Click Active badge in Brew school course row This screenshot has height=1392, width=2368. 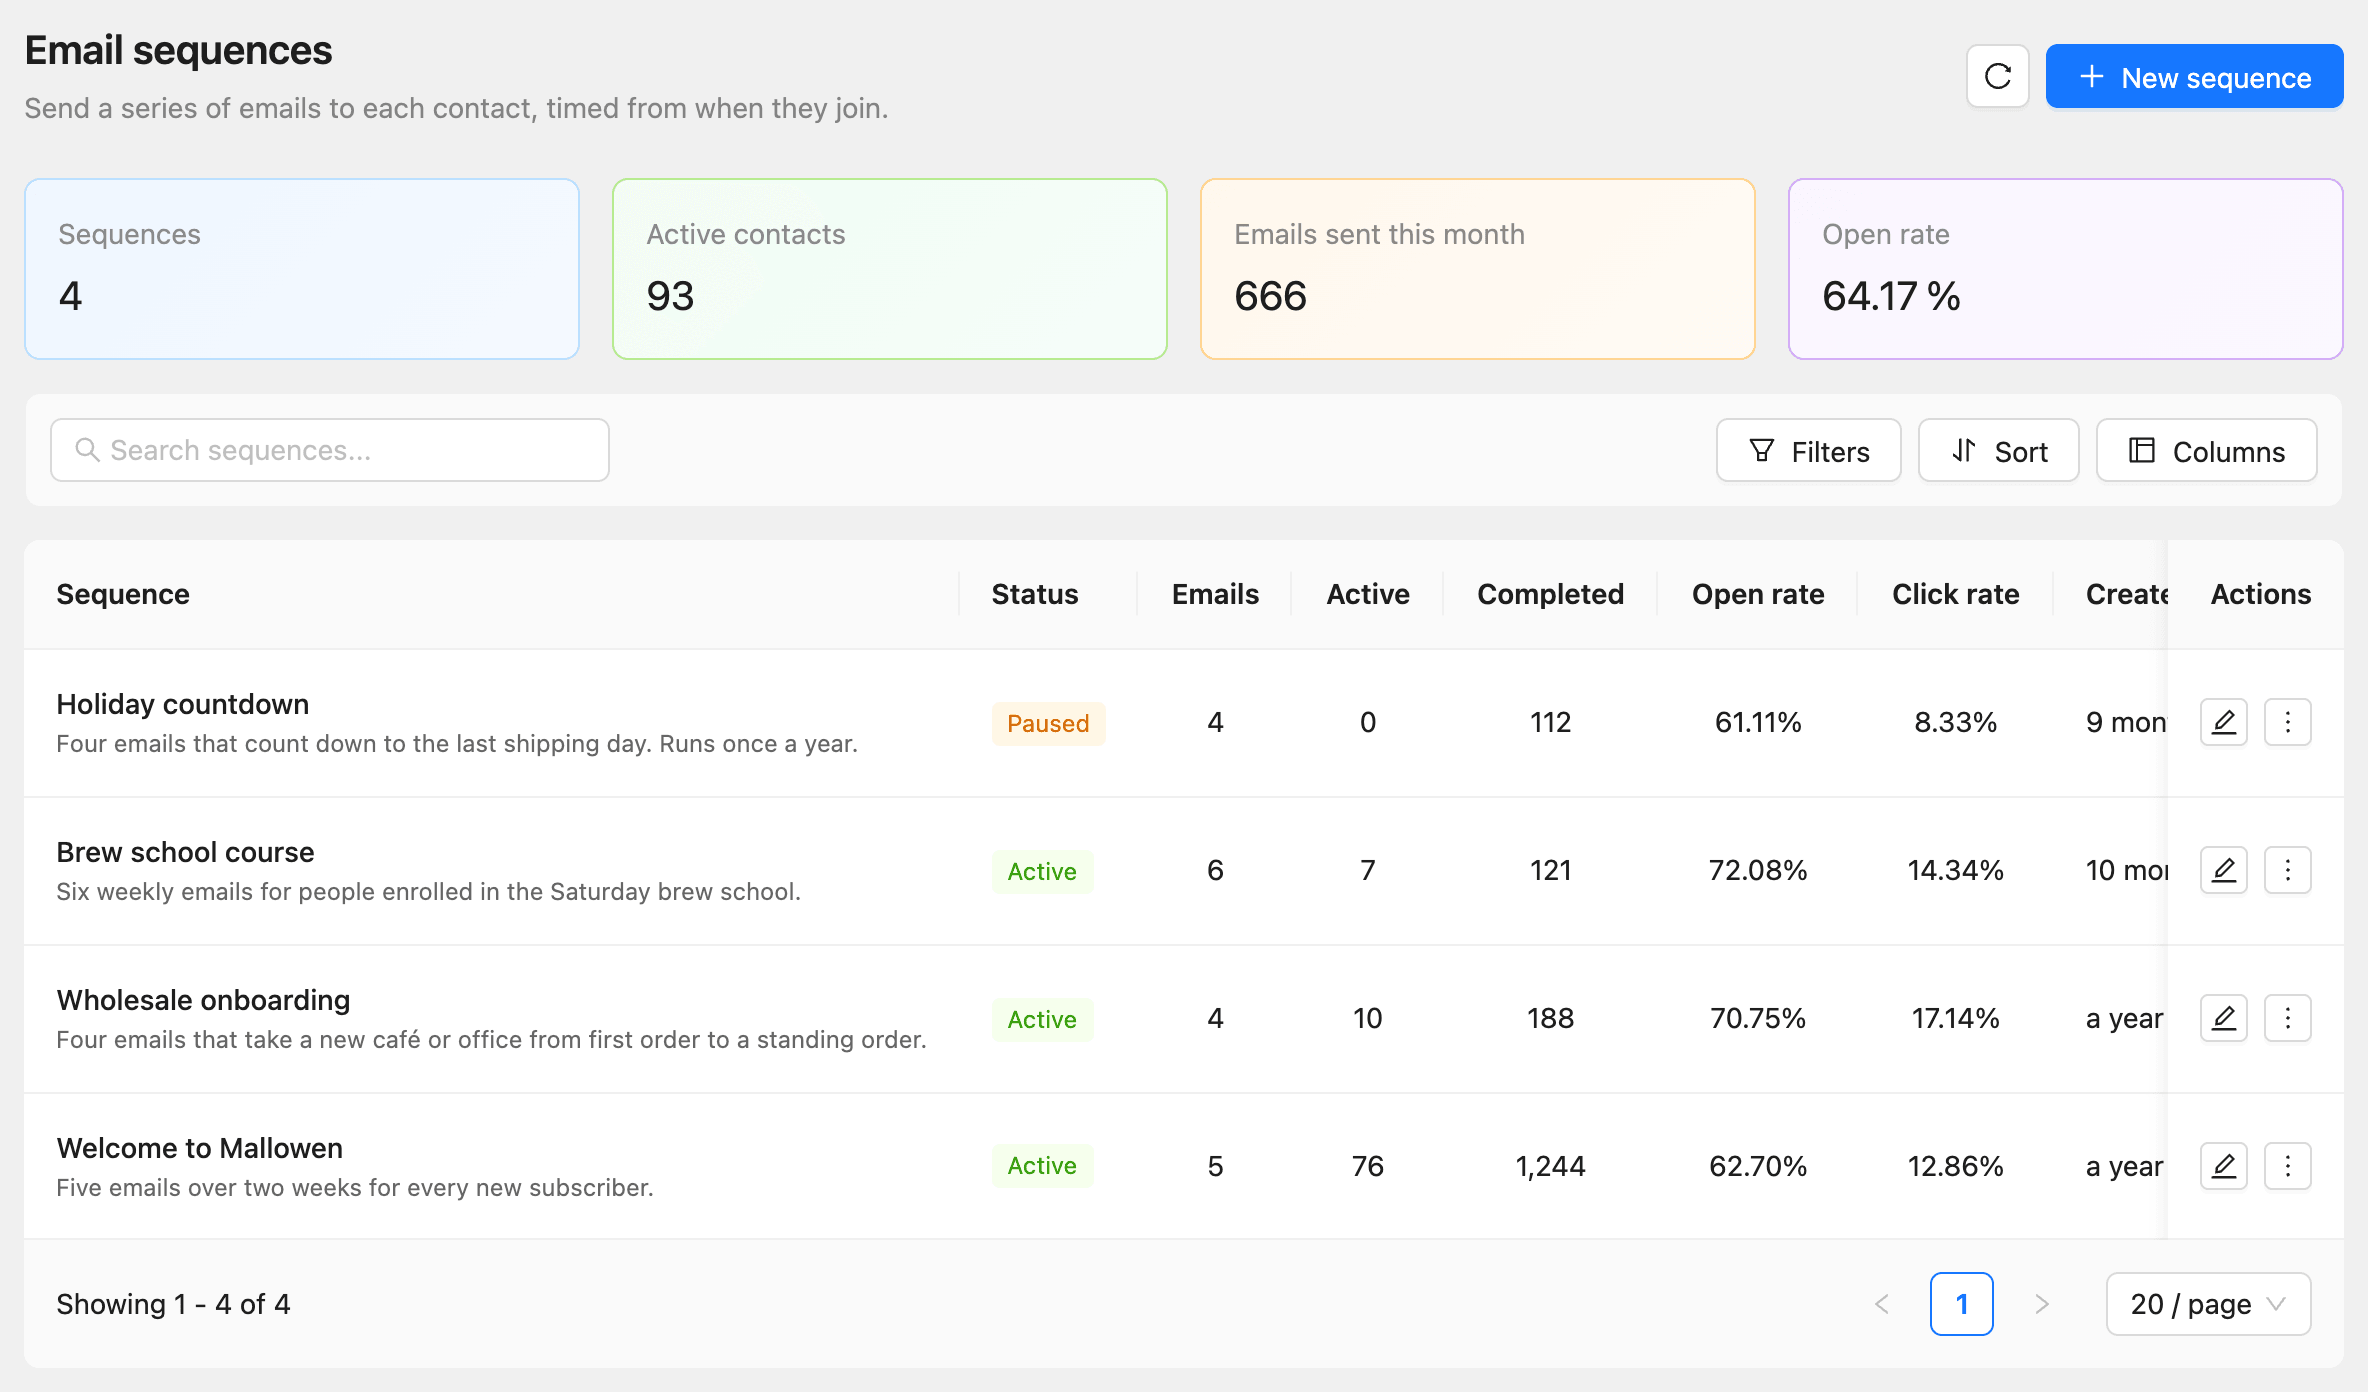(1042, 871)
